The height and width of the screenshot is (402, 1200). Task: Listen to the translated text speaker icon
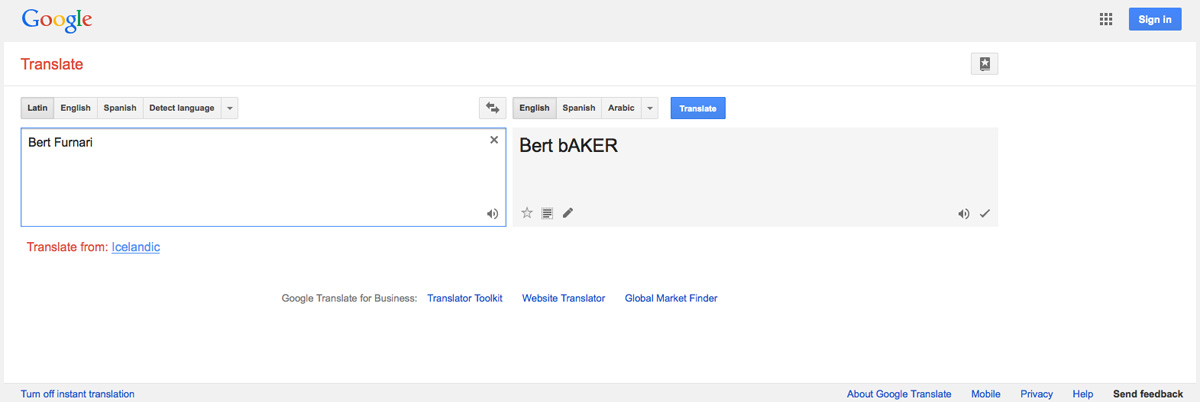pos(963,213)
